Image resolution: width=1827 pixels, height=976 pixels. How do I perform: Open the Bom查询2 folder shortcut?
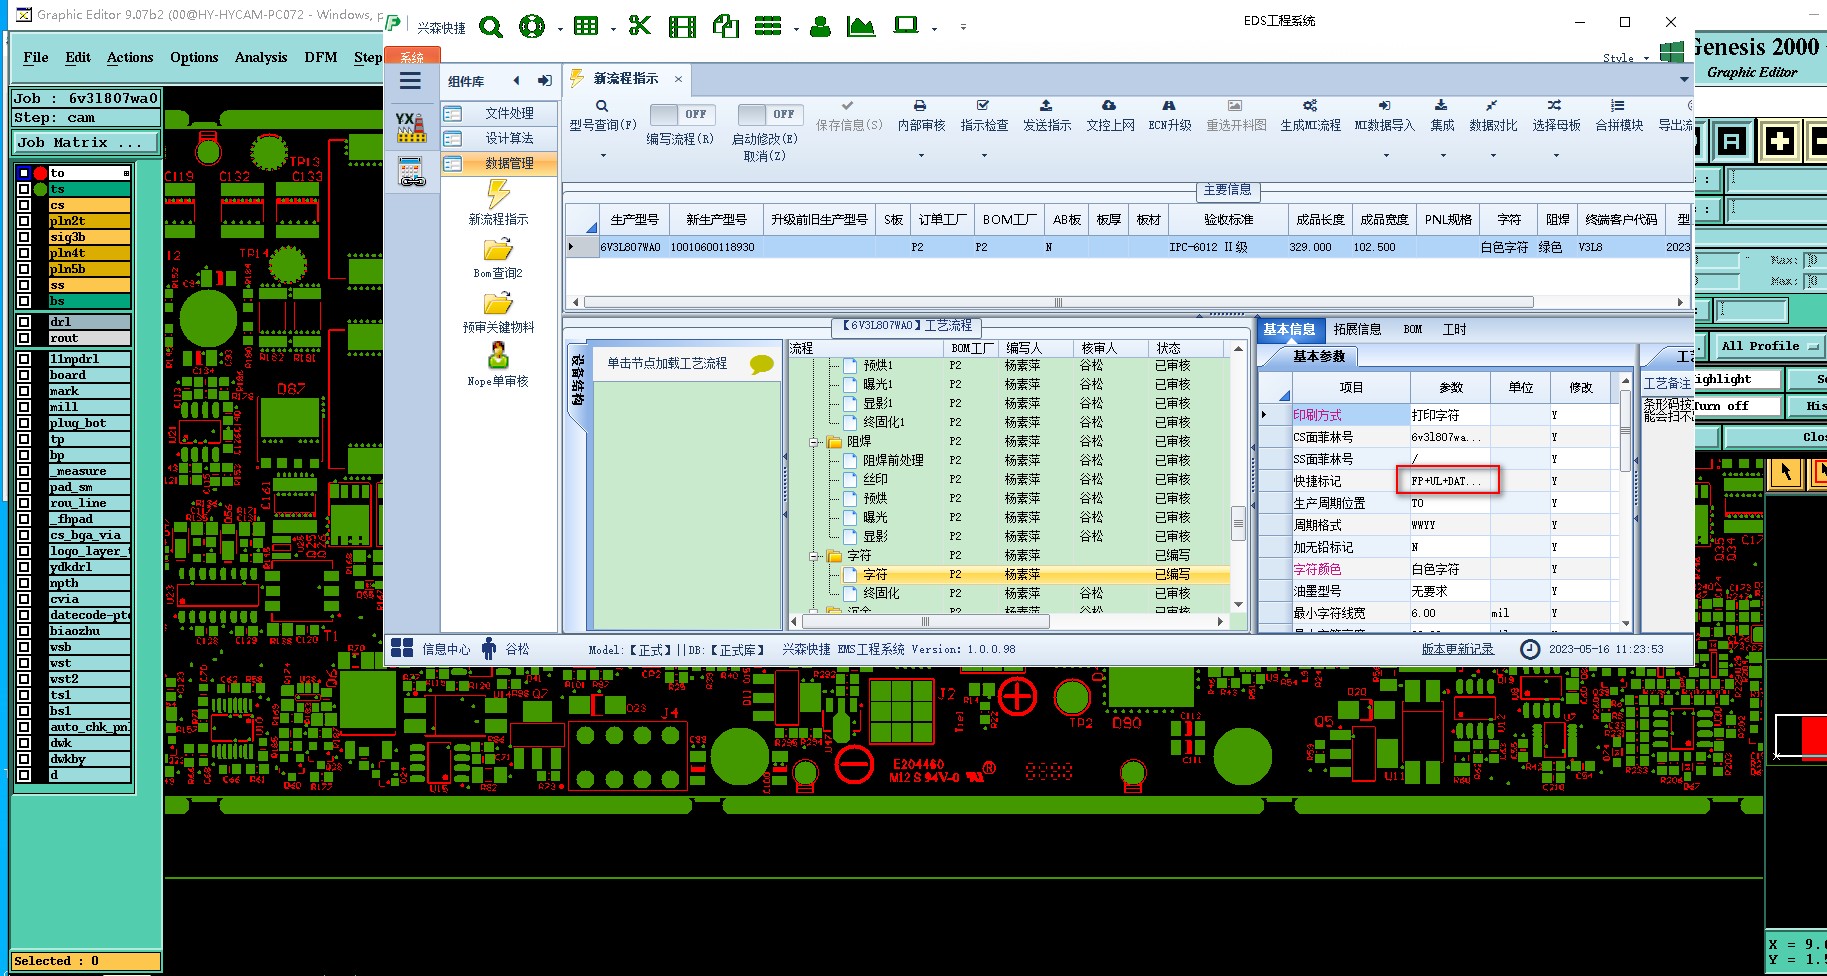point(498,257)
